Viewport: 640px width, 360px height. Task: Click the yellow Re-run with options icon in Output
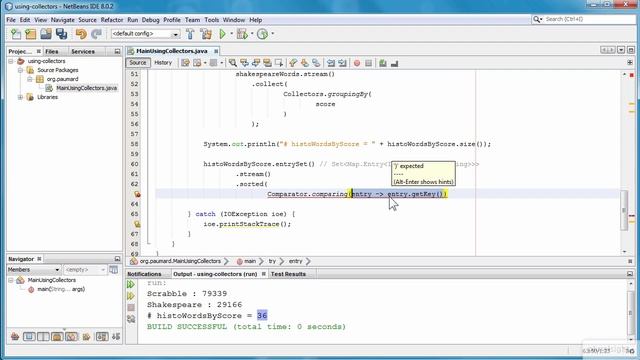(131, 296)
